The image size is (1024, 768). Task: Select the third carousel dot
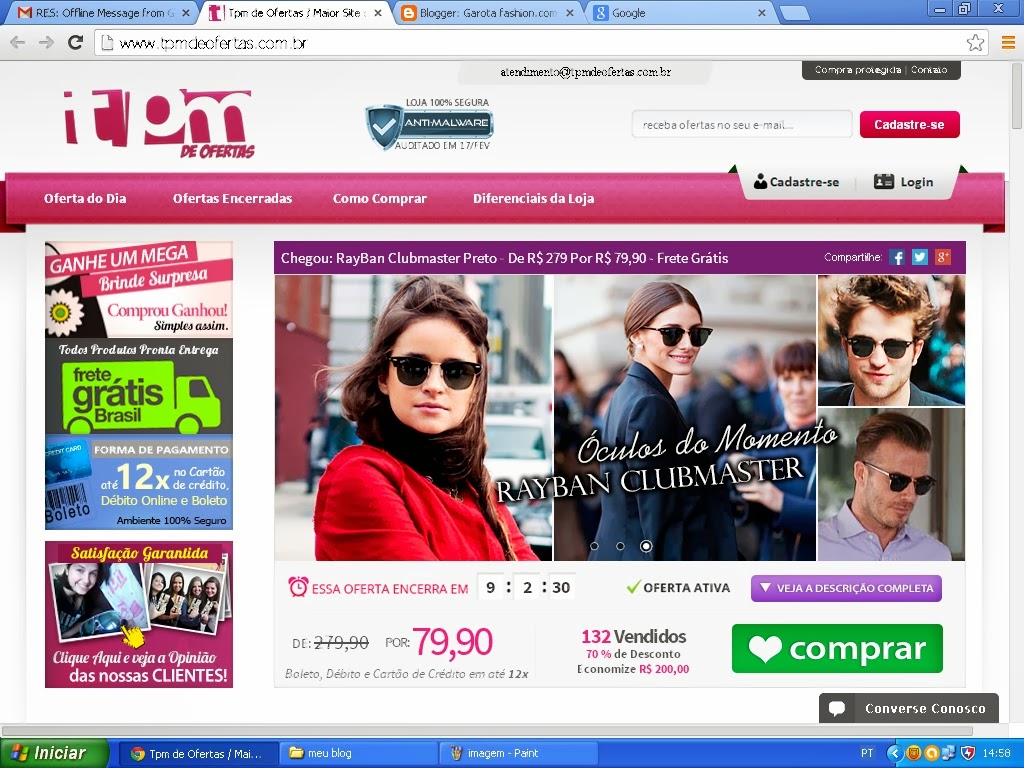pyautogui.click(x=646, y=546)
